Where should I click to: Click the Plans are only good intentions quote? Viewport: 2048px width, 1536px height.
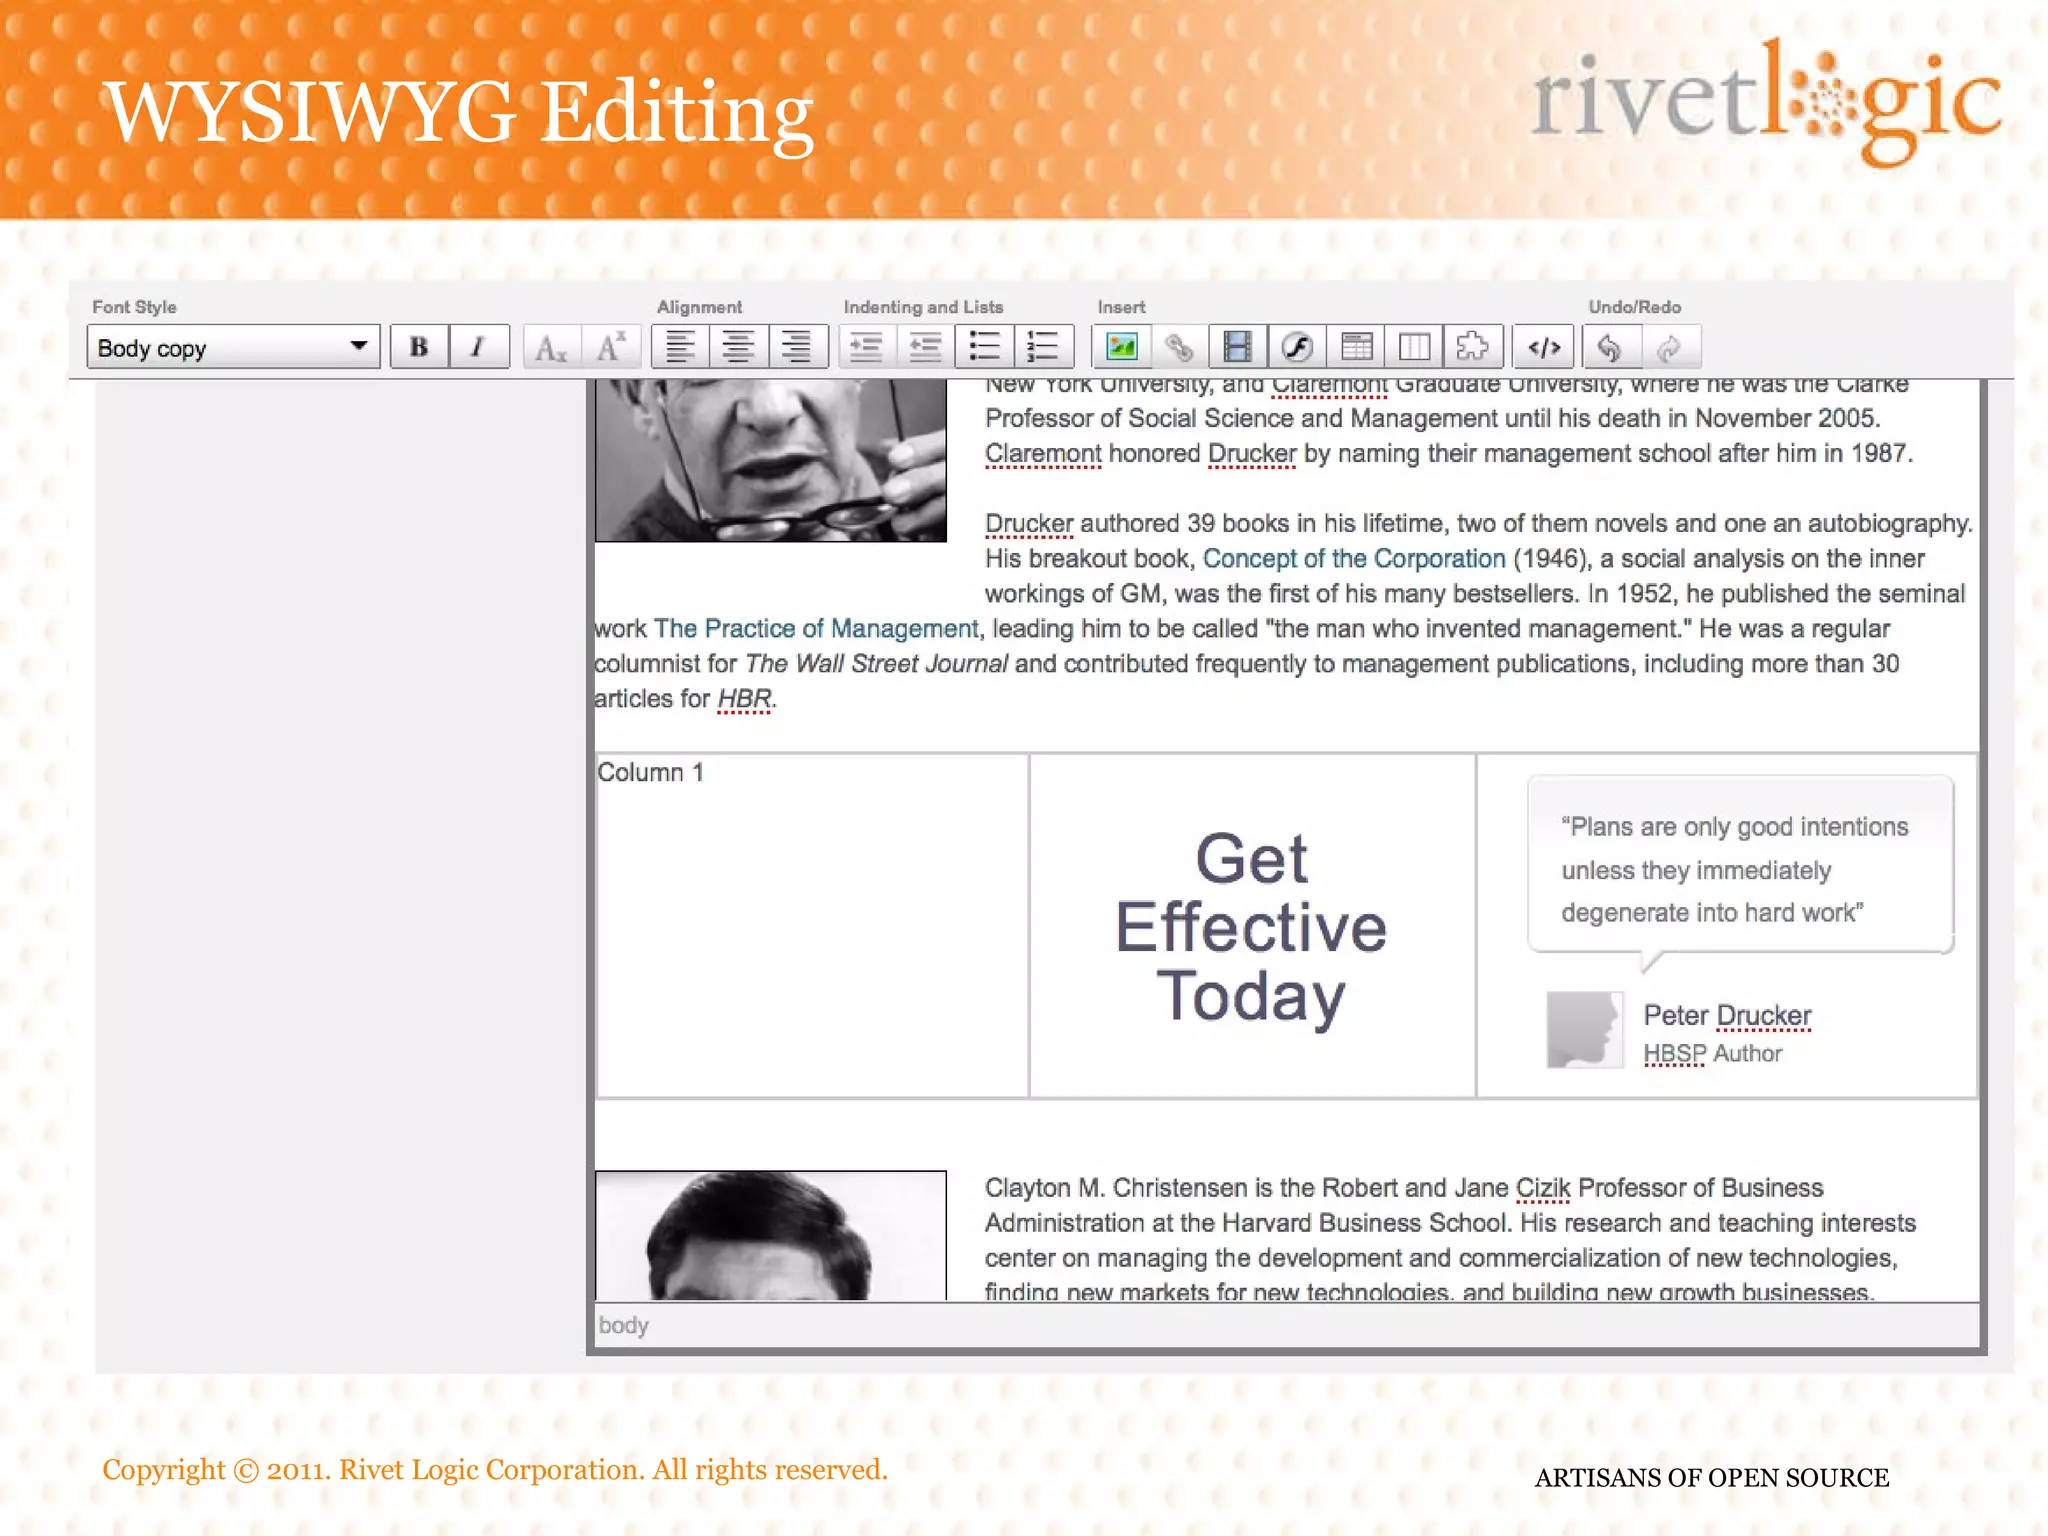pos(1735,869)
